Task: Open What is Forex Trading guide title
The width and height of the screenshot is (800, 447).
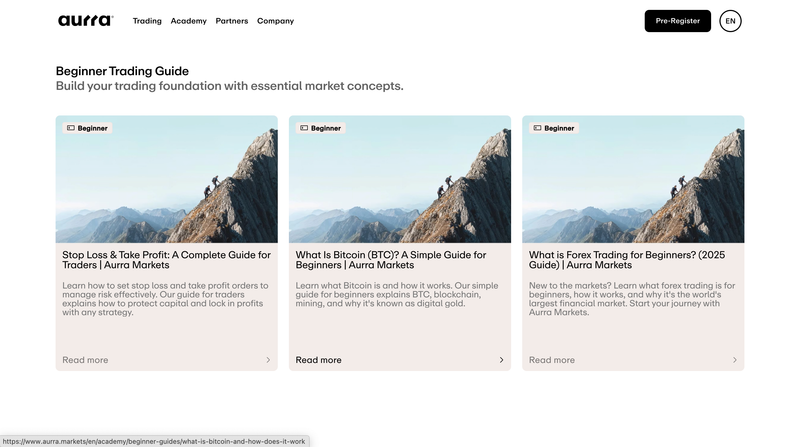Action: pos(627,260)
